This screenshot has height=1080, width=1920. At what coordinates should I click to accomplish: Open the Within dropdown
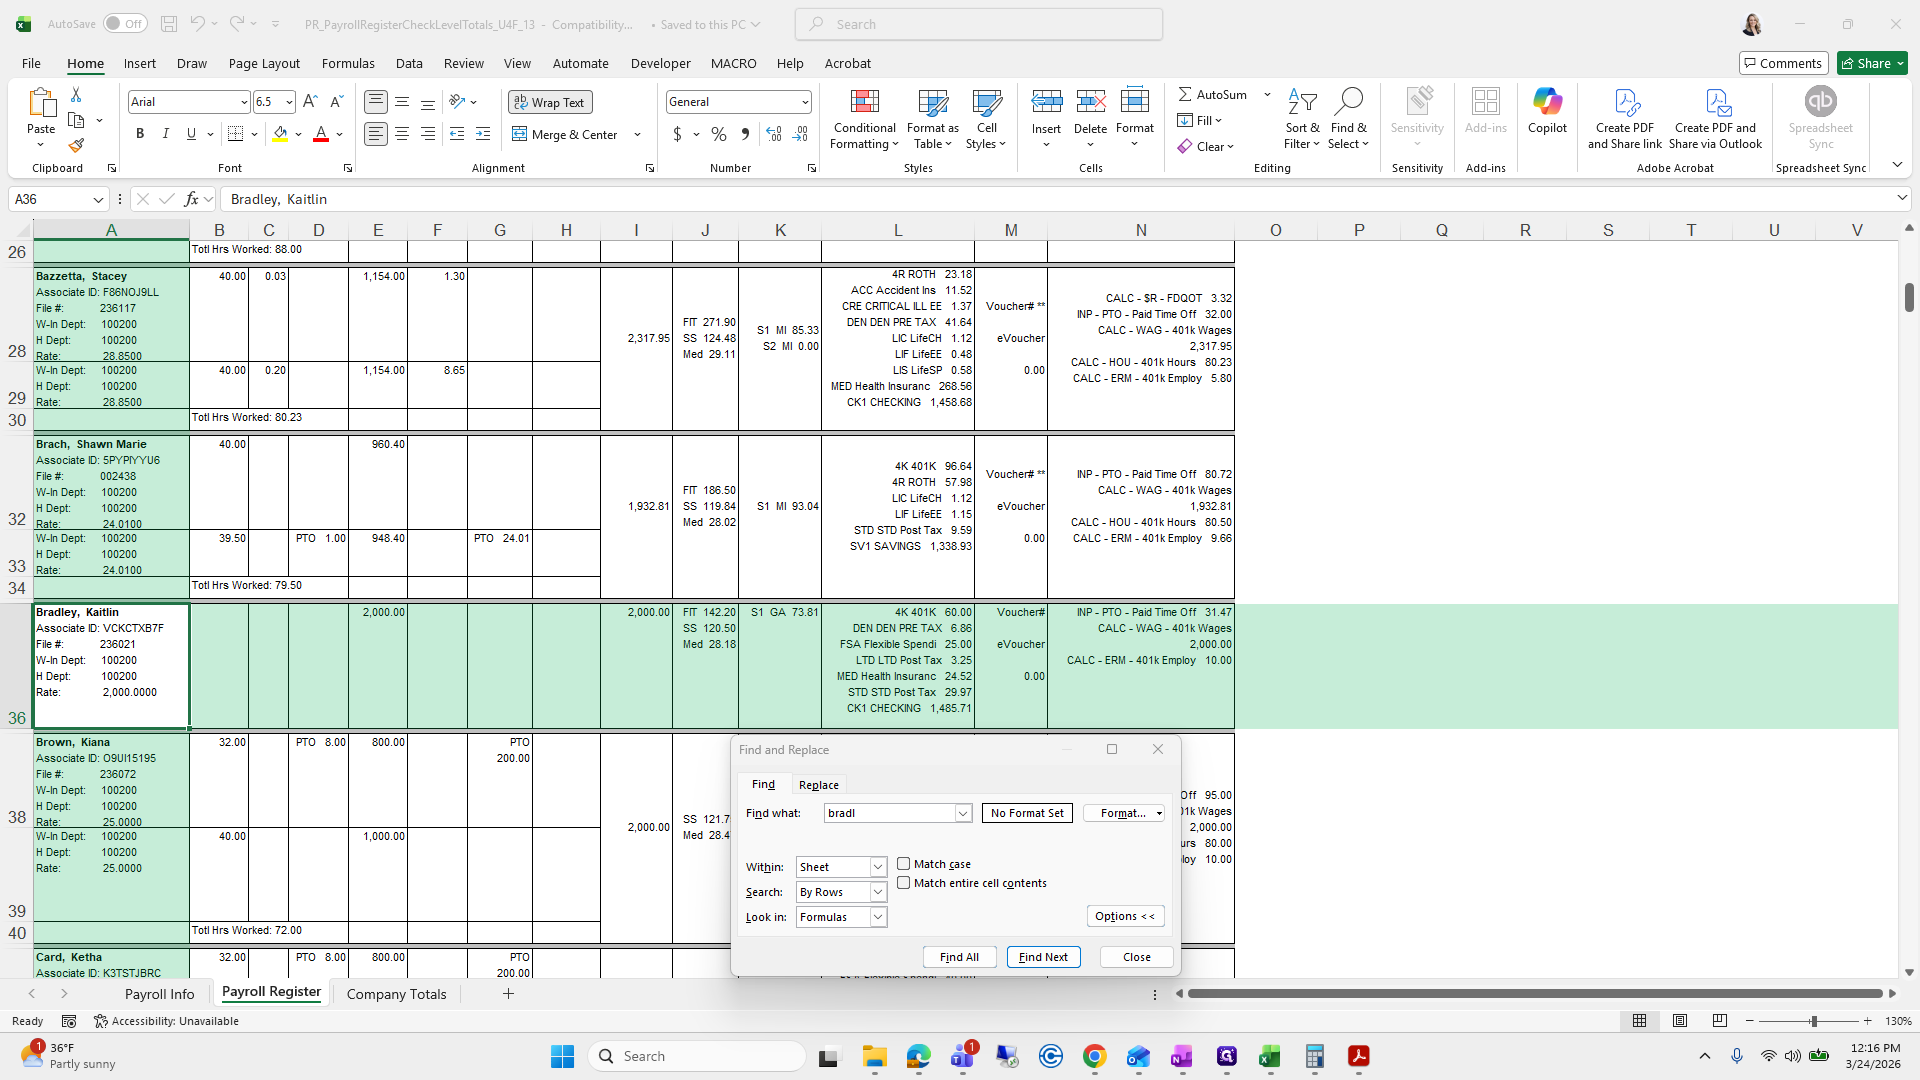pos(878,867)
